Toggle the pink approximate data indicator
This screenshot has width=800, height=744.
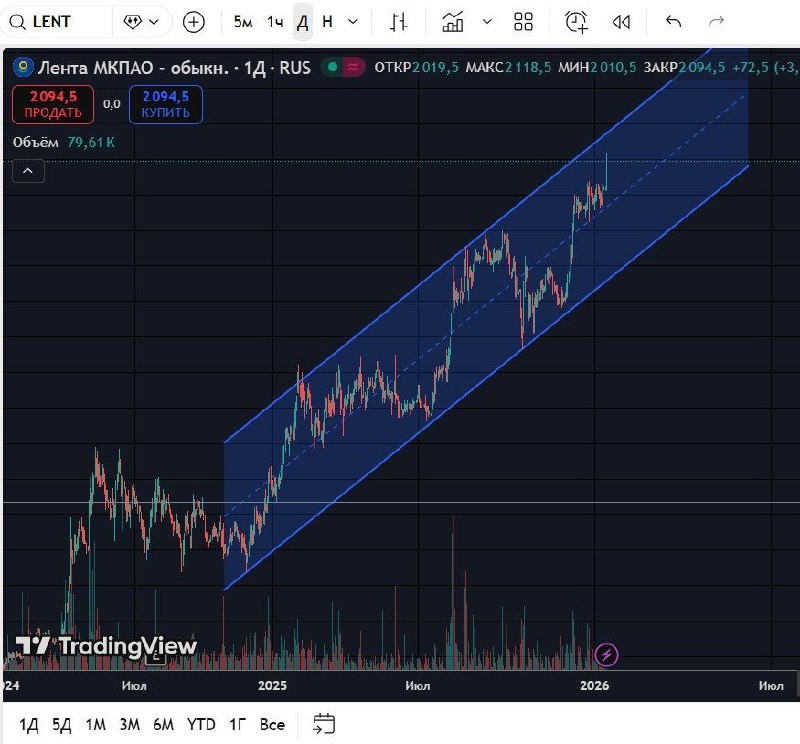pos(352,67)
